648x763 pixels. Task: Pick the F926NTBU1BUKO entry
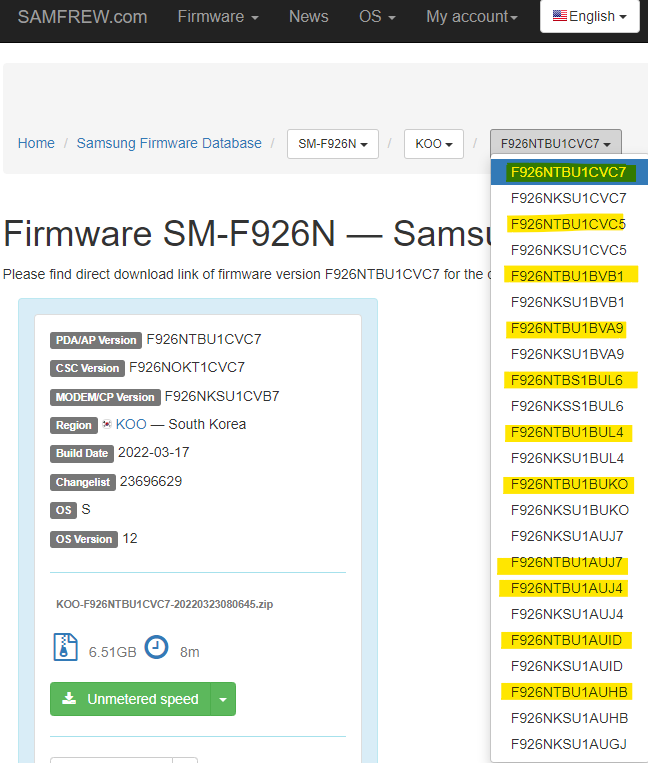(569, 484)
